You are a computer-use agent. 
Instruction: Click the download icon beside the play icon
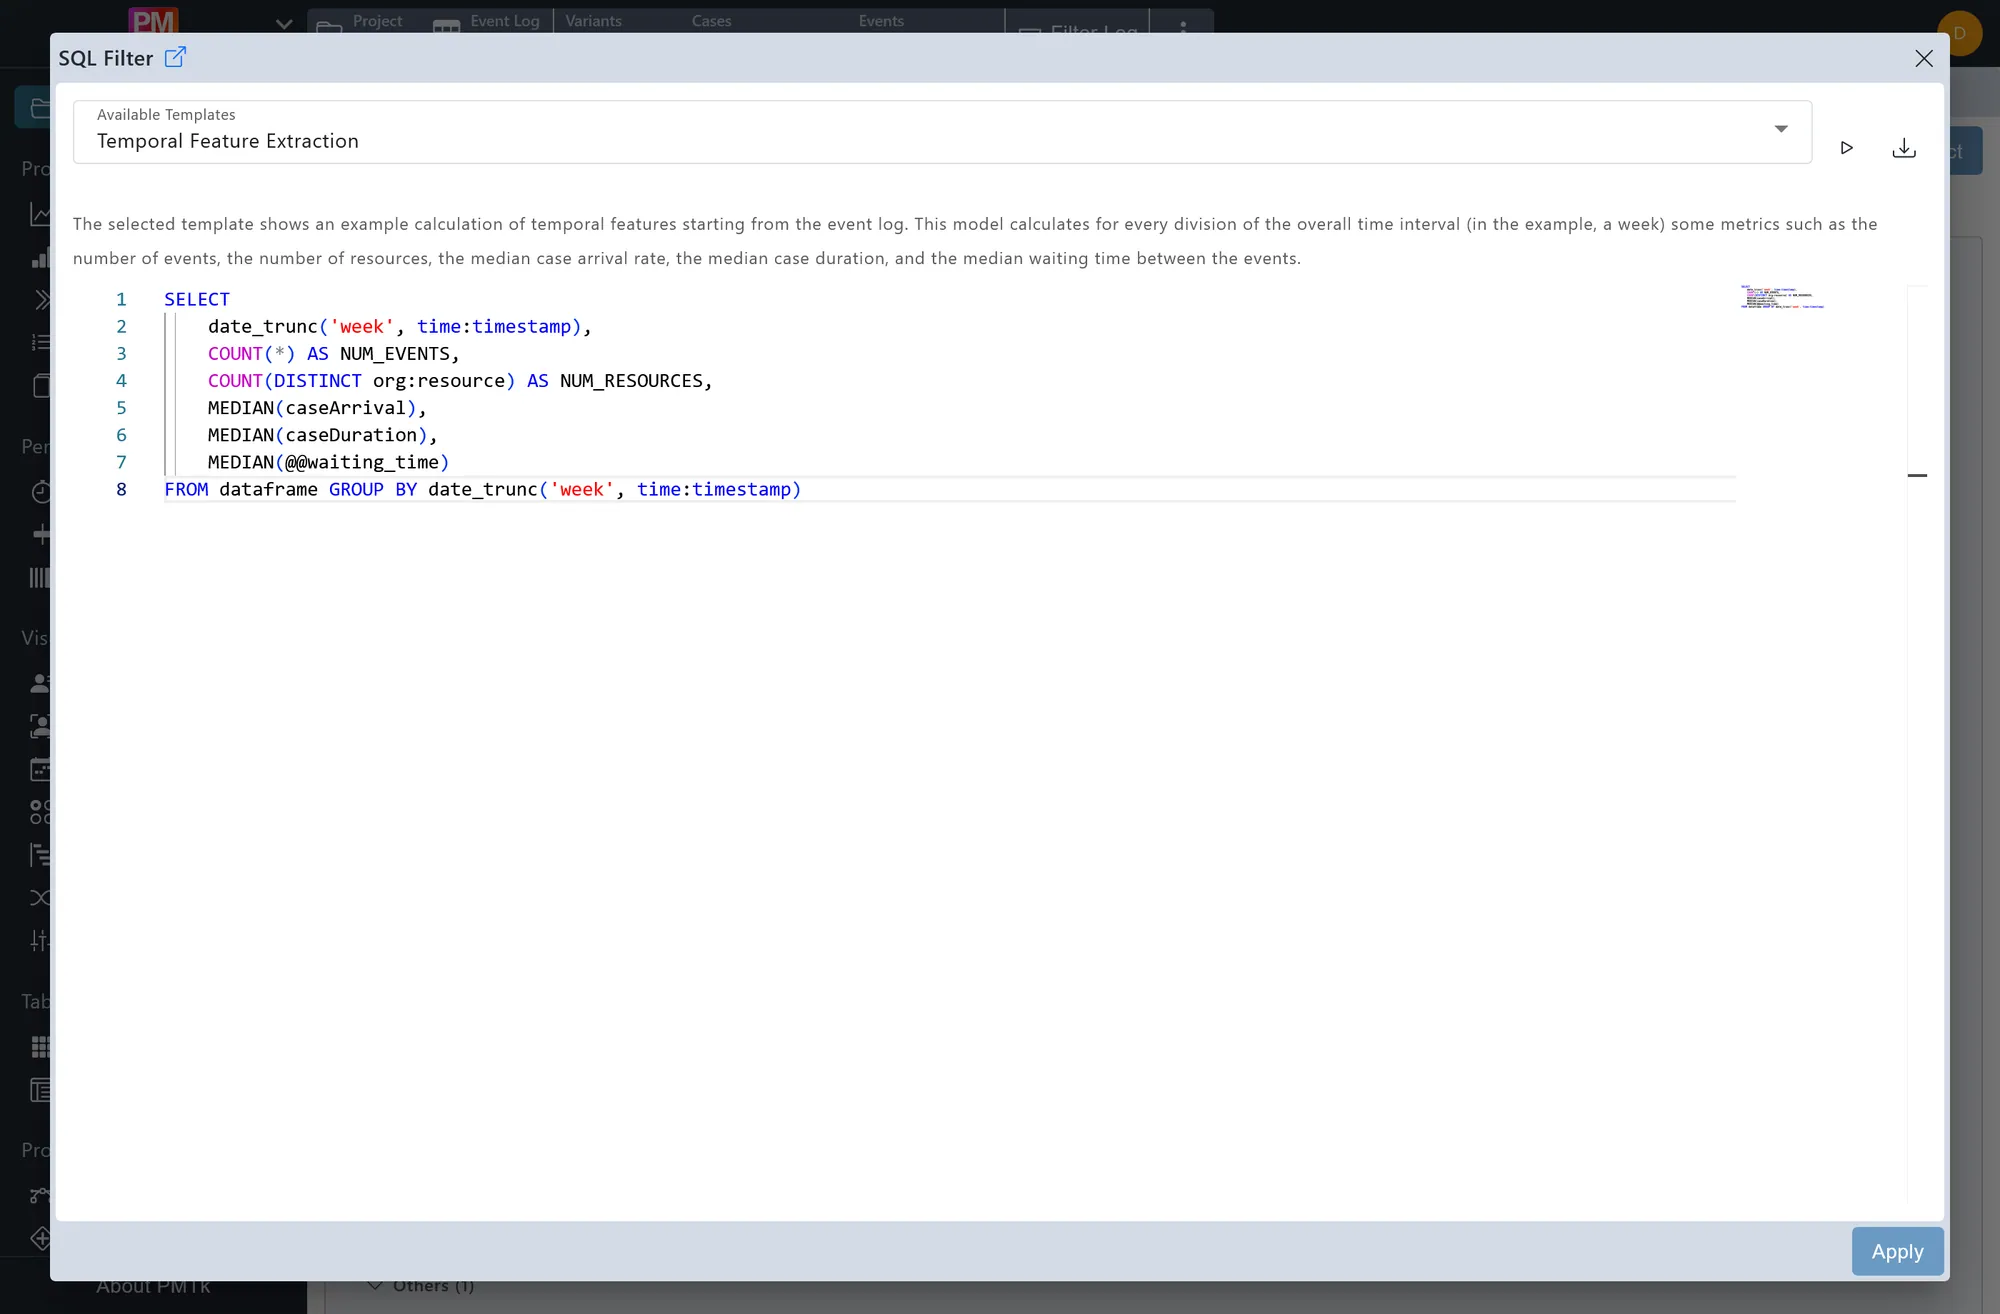tap(1904, 148)
